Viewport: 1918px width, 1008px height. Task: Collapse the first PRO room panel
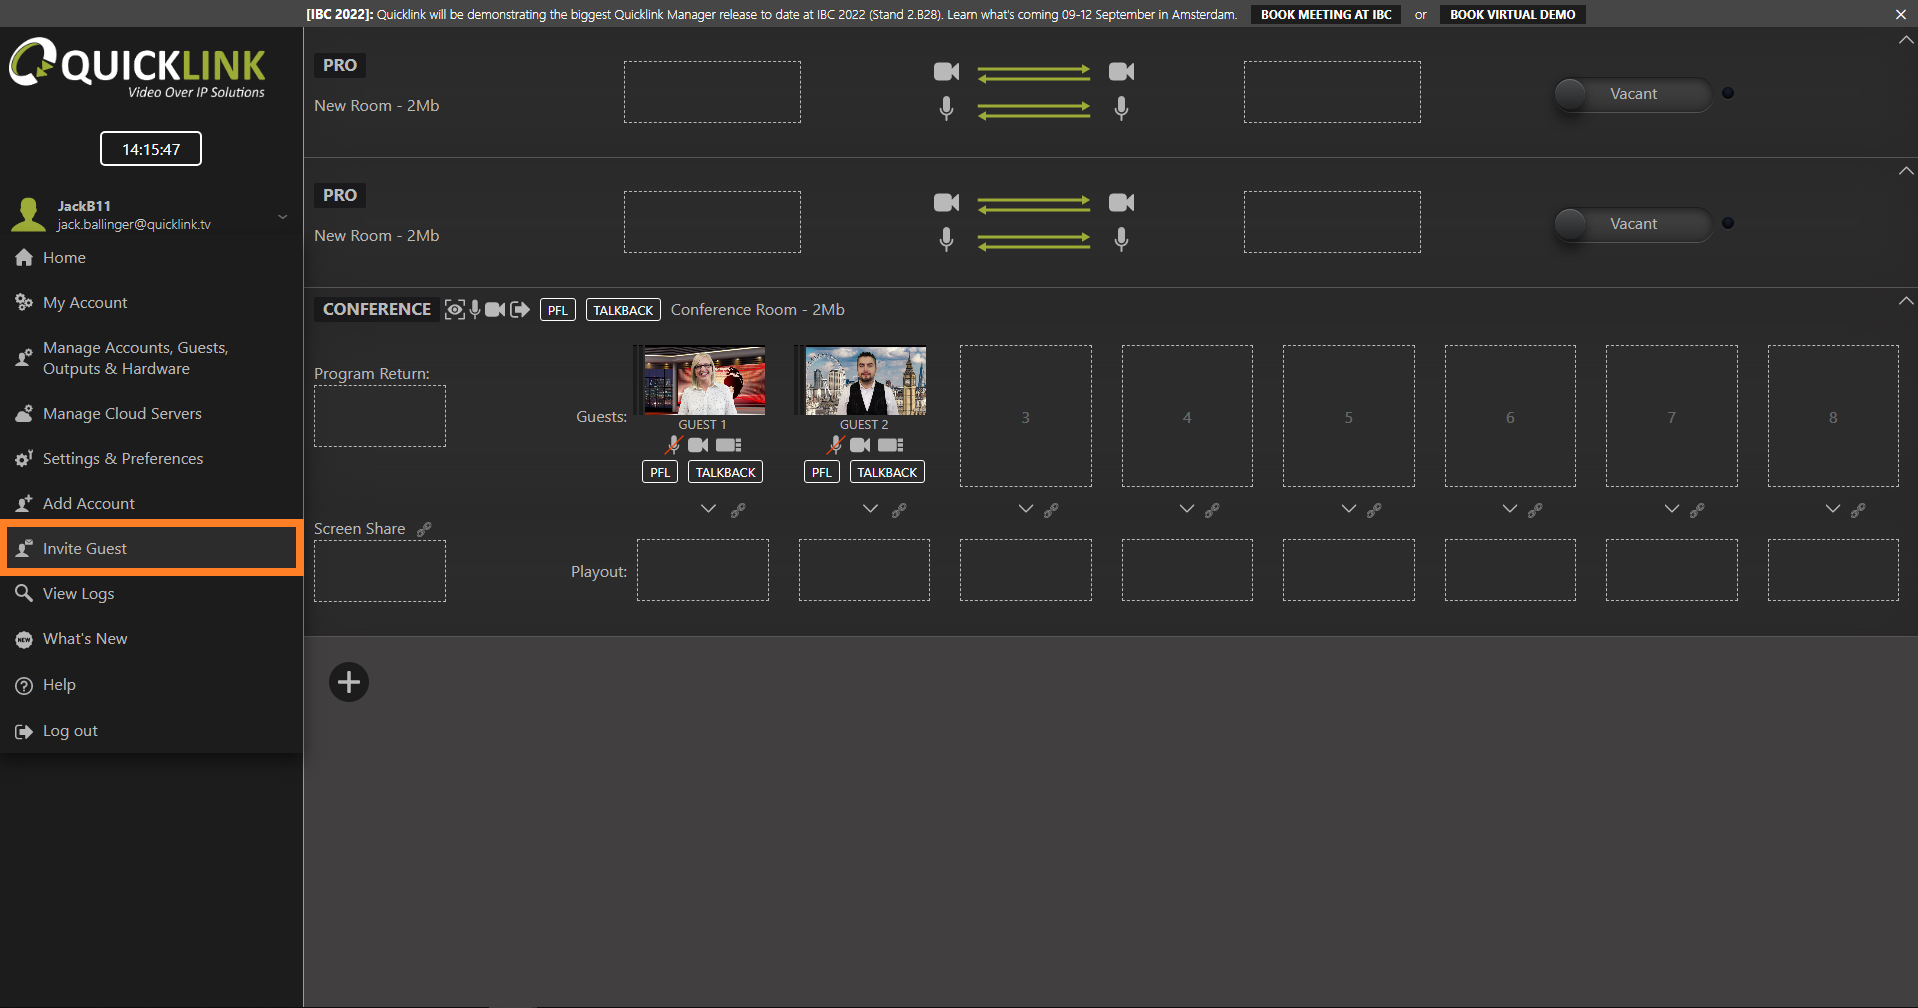coord(1906,40)
